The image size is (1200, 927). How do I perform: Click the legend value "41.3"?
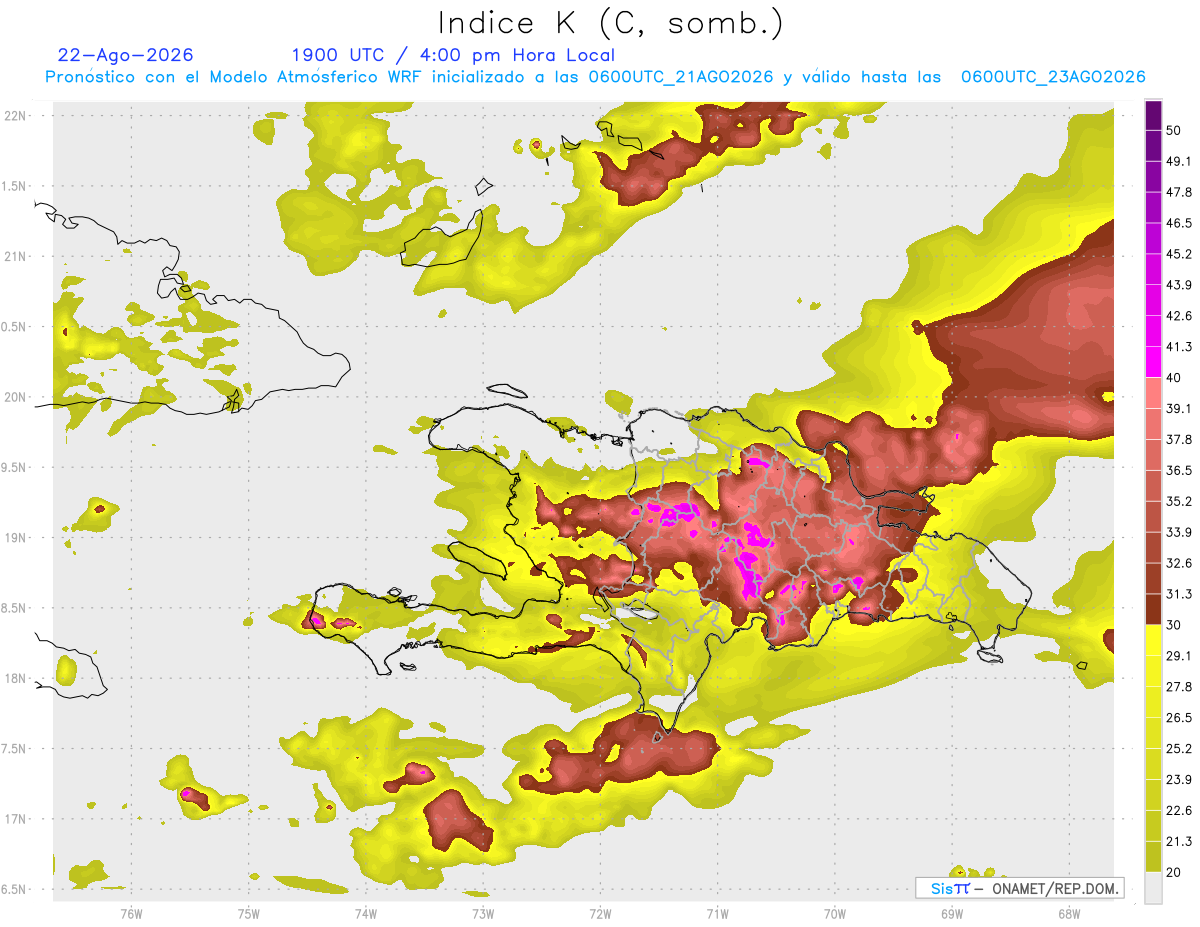(x=1179, y=347)
